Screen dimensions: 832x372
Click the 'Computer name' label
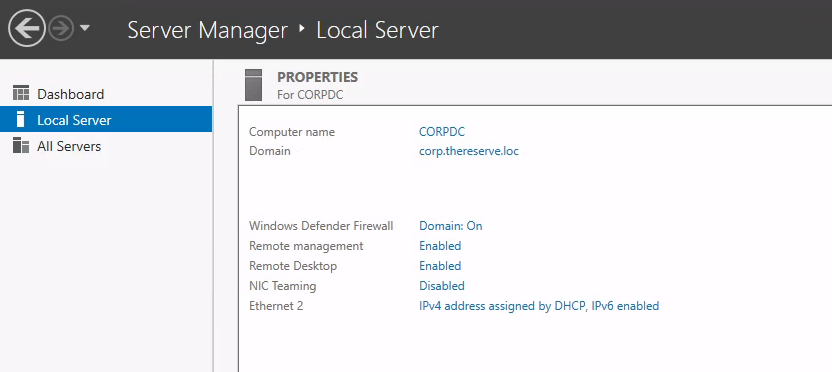[292, 132]
